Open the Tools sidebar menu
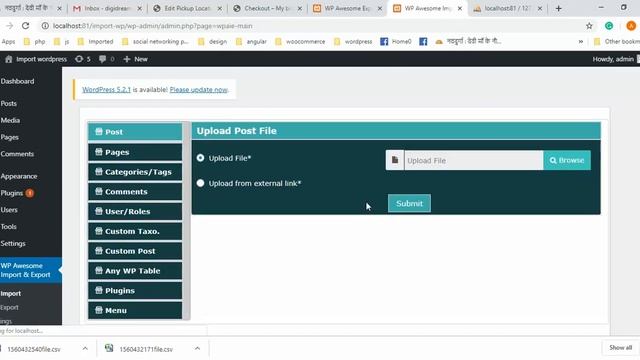Viewport: 640px width, 360px height. pyautogui.click(x=9, y=227)
